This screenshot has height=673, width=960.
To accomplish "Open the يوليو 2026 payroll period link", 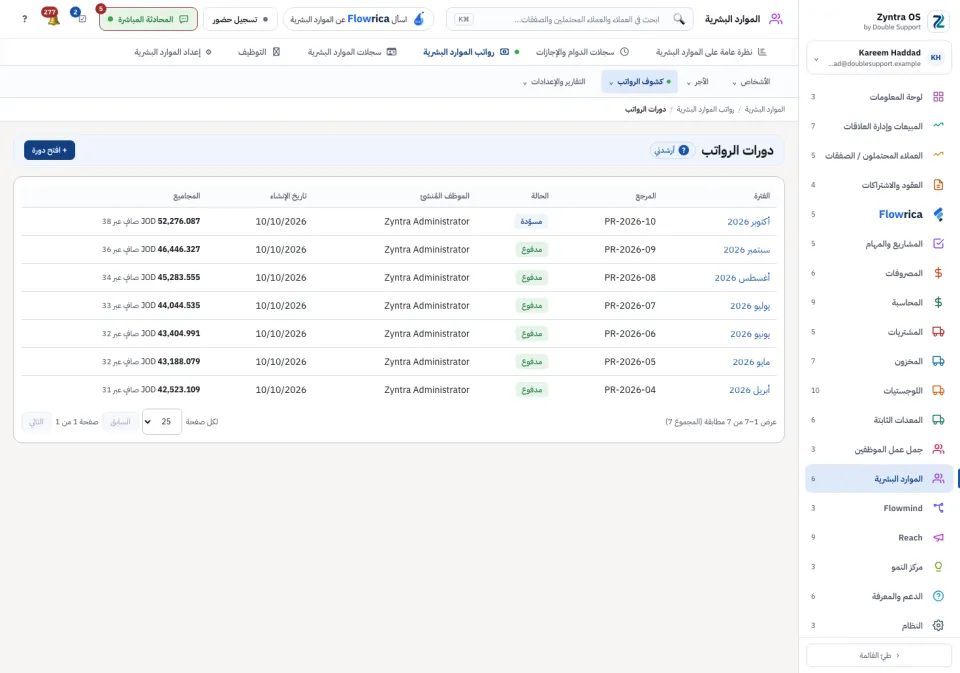I will [750, 306].
